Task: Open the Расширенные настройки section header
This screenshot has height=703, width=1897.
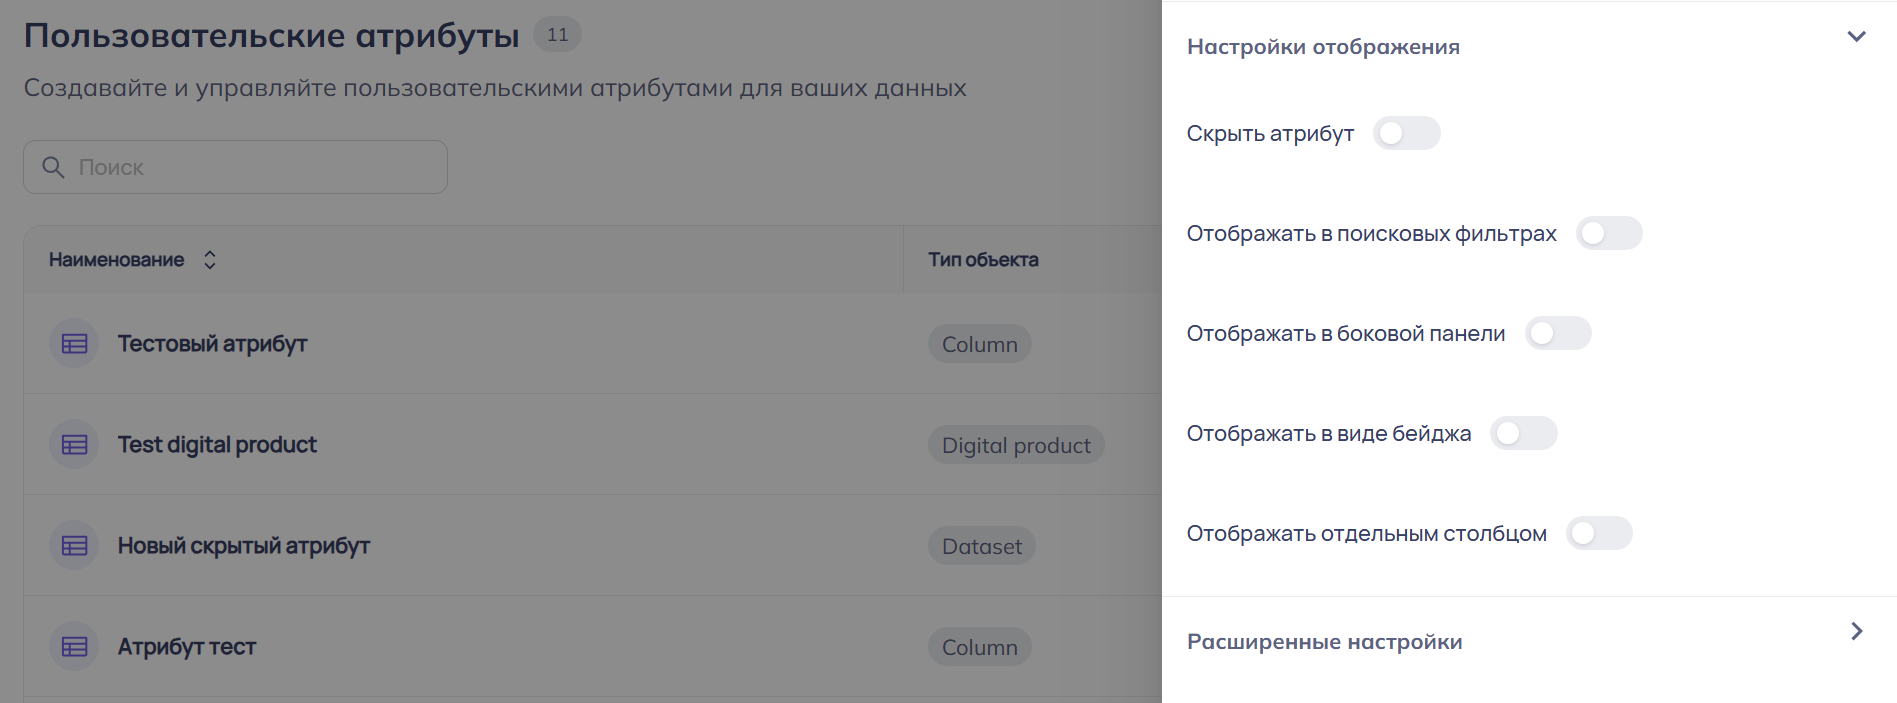Action: (x=1324, y=642)
